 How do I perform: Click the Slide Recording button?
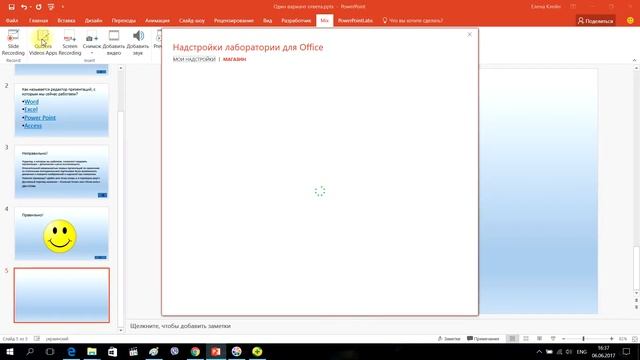pos(13,42)
